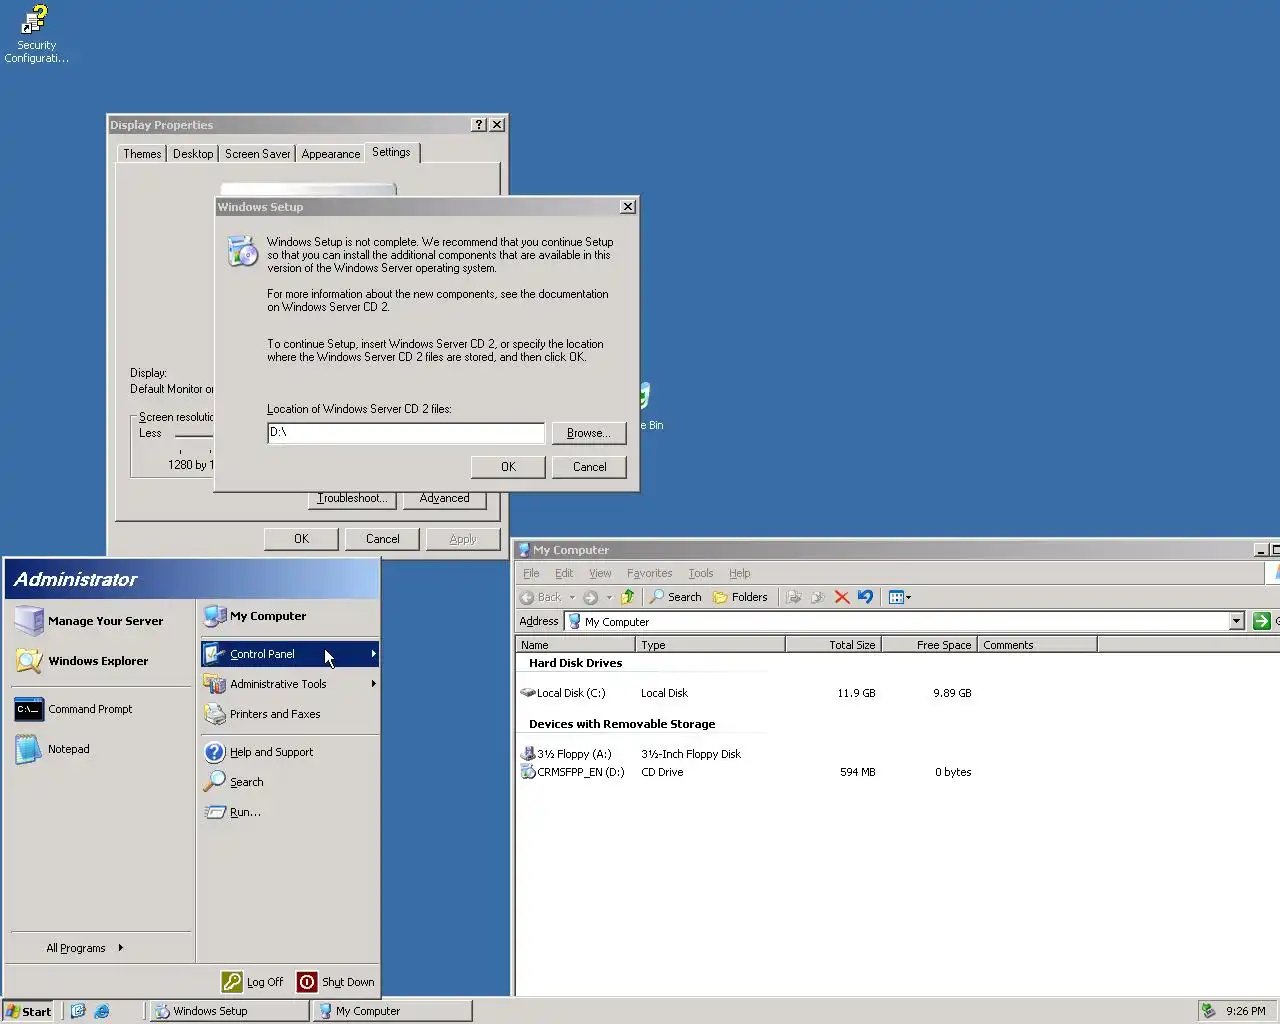Click the red Delete toolbar icon
1280x1024 pixels.
pyautogui.click(x=842, y=597)
